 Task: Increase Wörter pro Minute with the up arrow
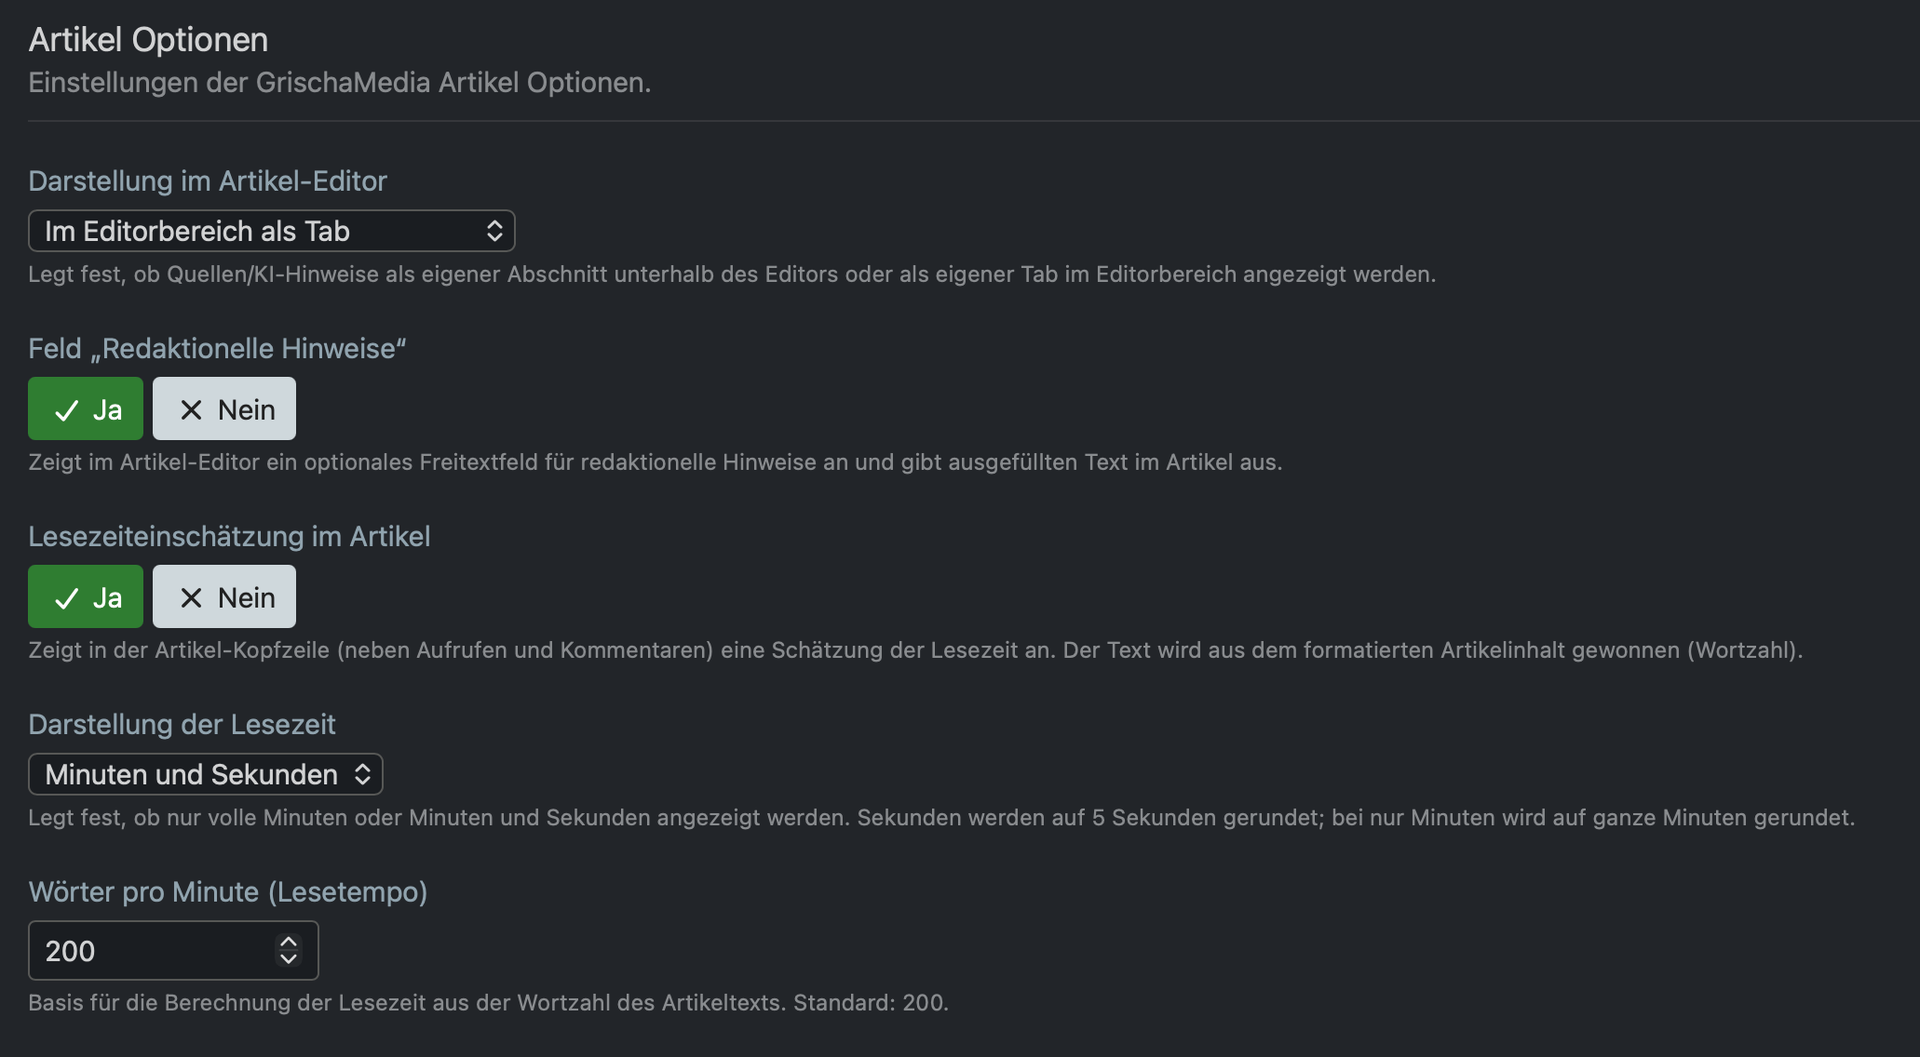pyautogui.click(x=288, y=942)
